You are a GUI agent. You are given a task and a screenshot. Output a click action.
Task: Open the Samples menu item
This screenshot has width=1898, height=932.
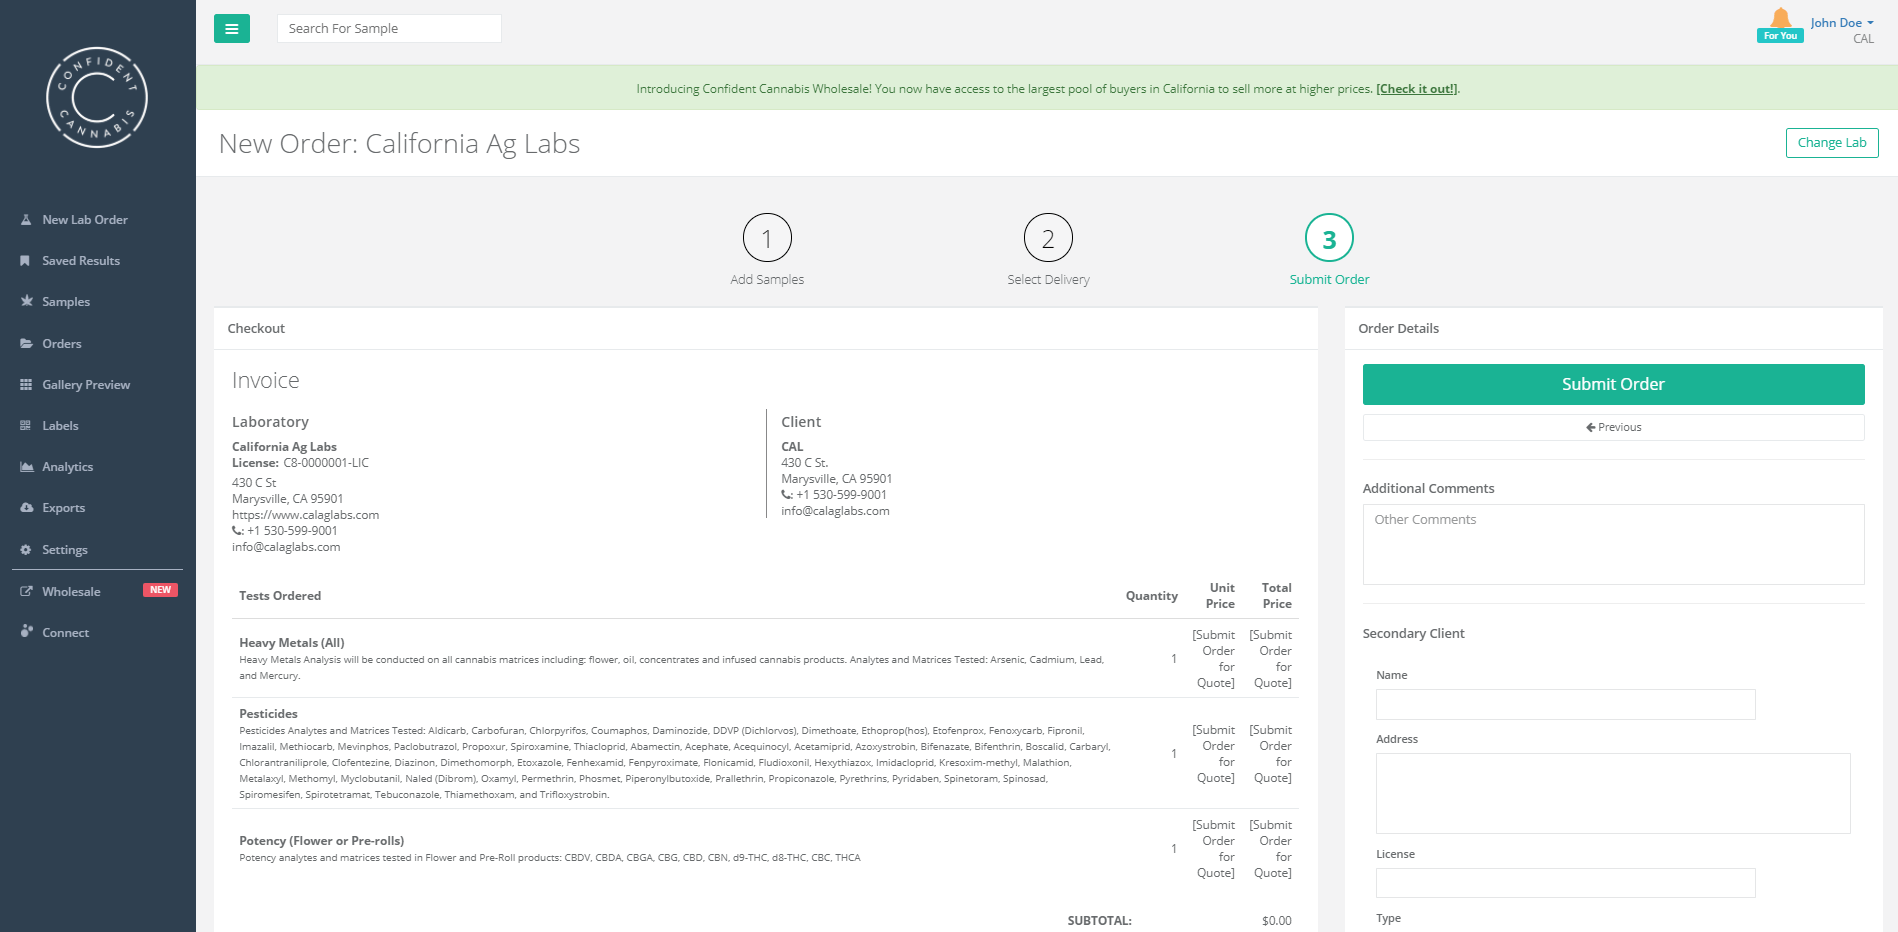click(66, 302)
